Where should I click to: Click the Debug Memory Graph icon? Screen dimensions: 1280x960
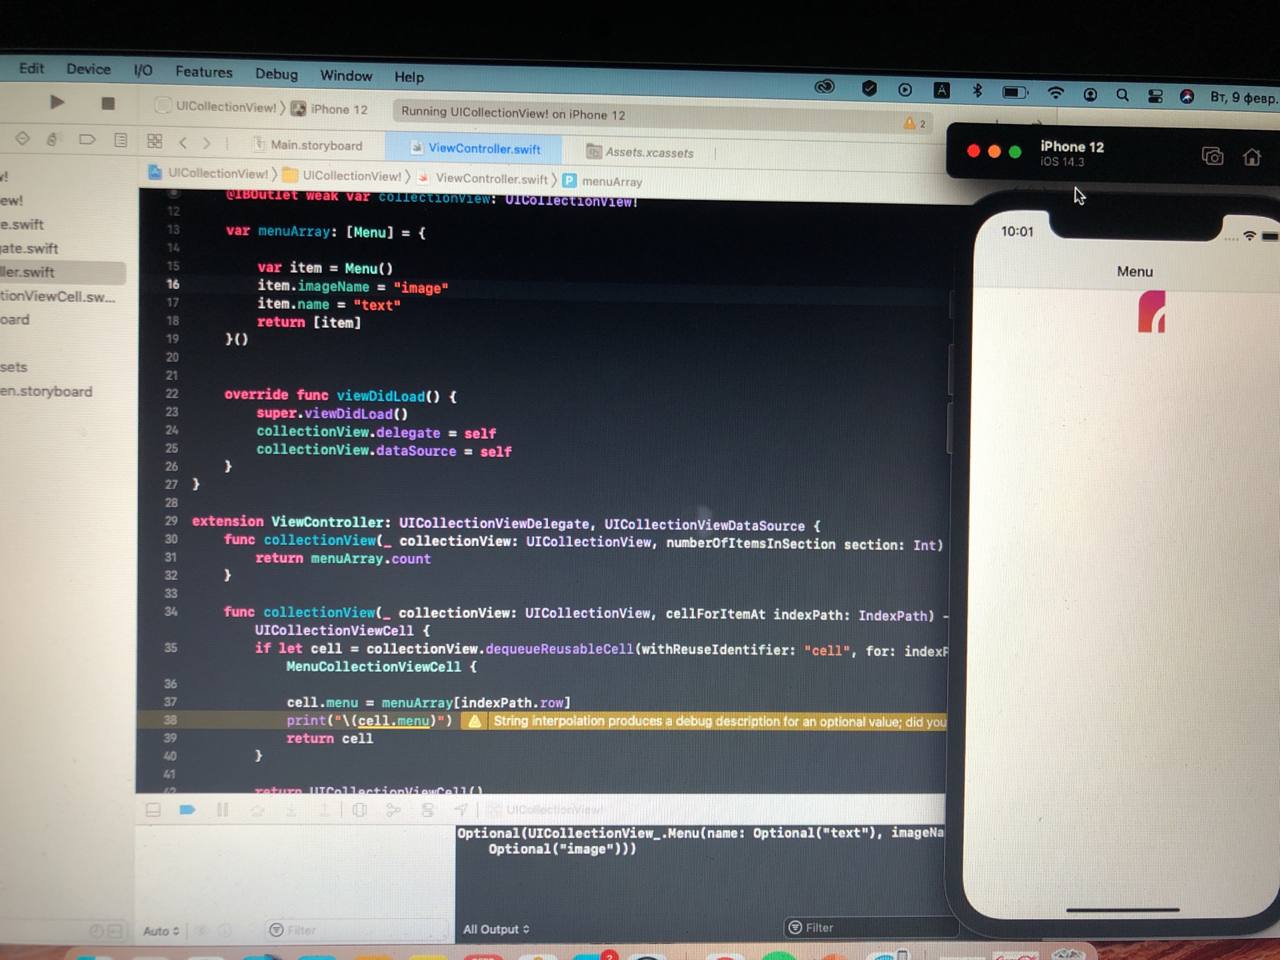click(393, 810)
